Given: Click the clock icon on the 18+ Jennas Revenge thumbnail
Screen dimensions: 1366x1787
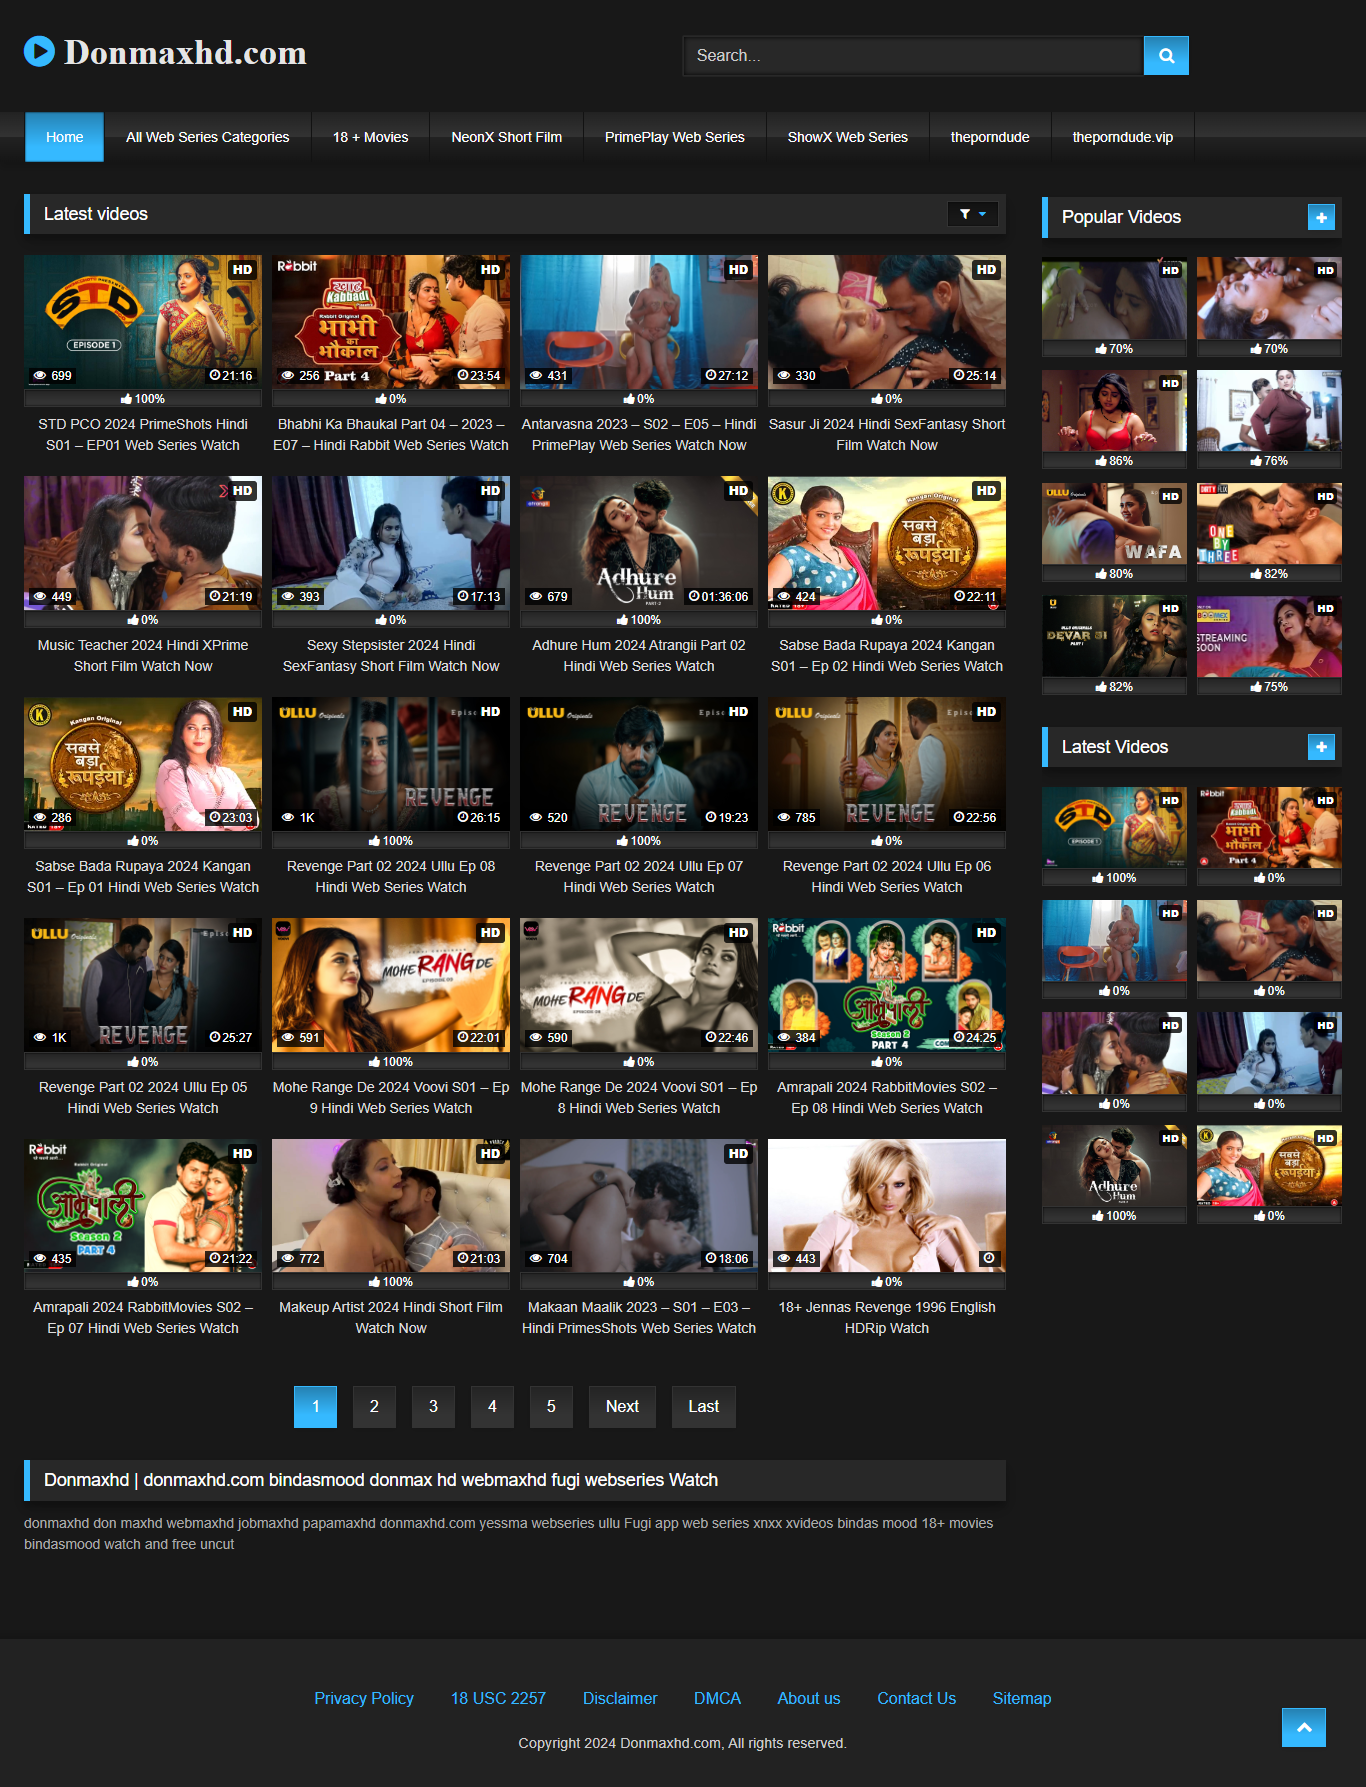Looking at the screenshot, I should [988, 1258].
